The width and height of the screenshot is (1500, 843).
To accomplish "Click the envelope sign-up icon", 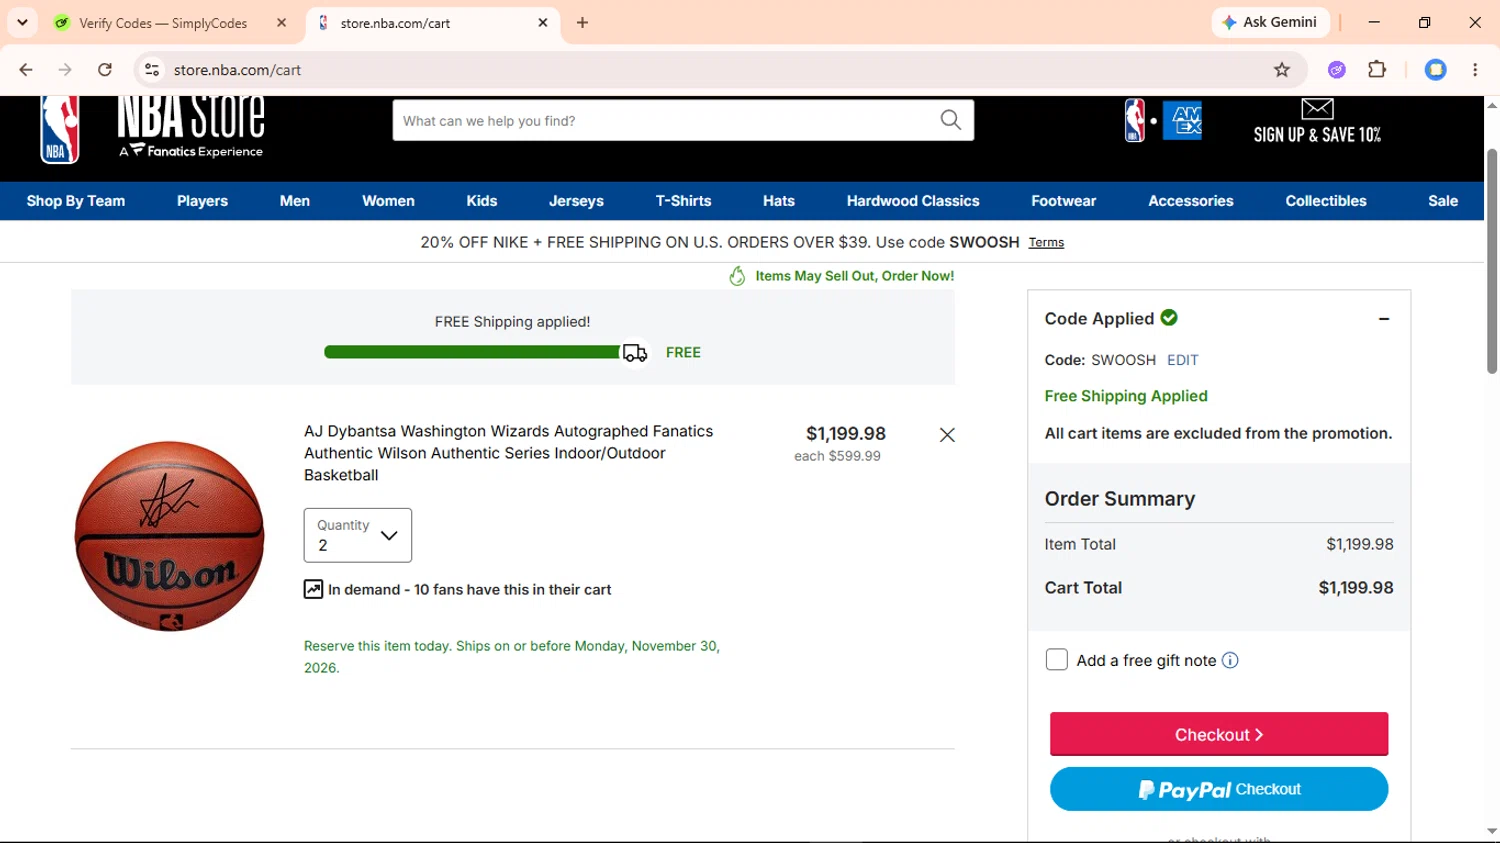I will [x=1317, y=108].
